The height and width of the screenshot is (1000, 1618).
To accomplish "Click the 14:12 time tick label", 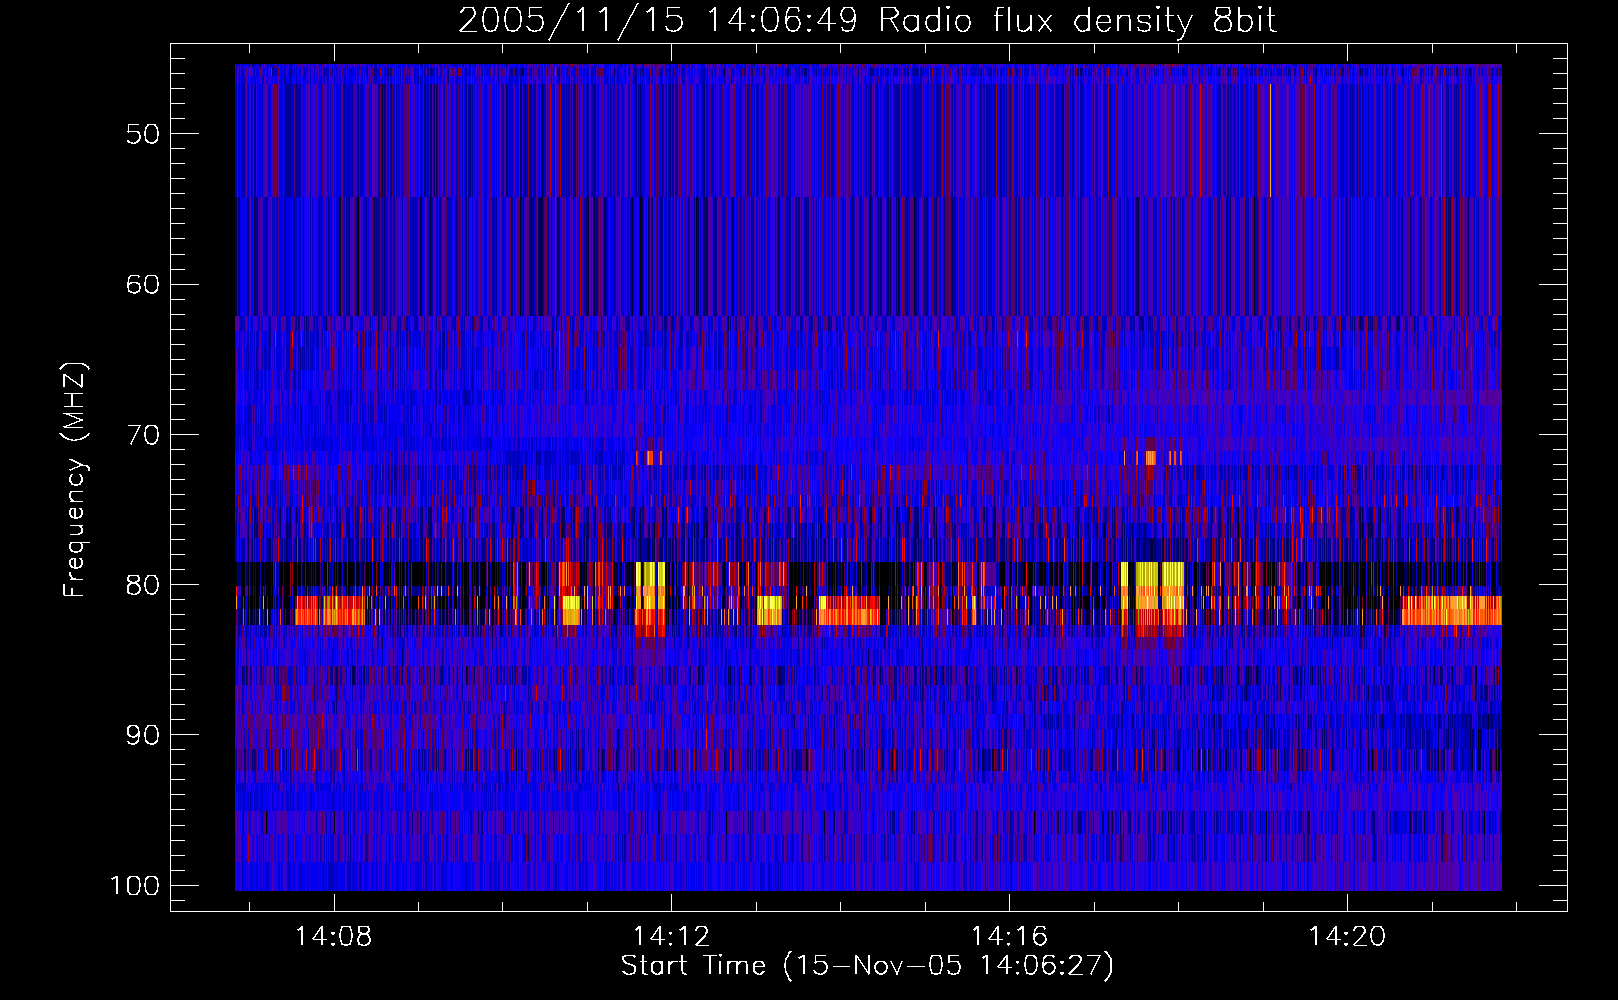I will coord(671,936).
